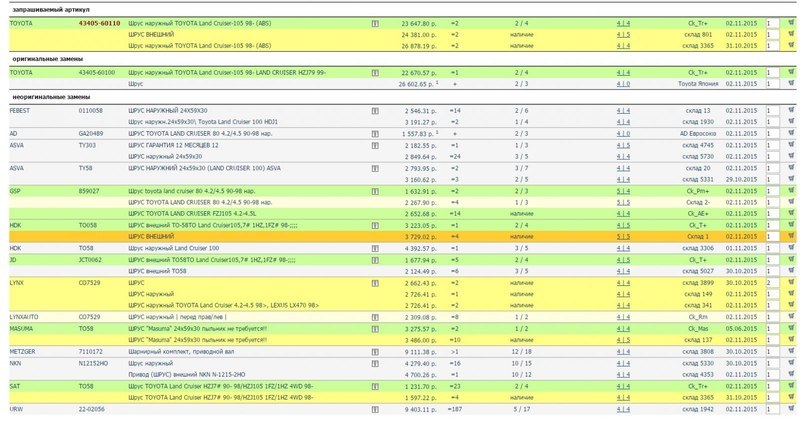Add Ck_Rm offer to cart

click(x=791, y=317)
